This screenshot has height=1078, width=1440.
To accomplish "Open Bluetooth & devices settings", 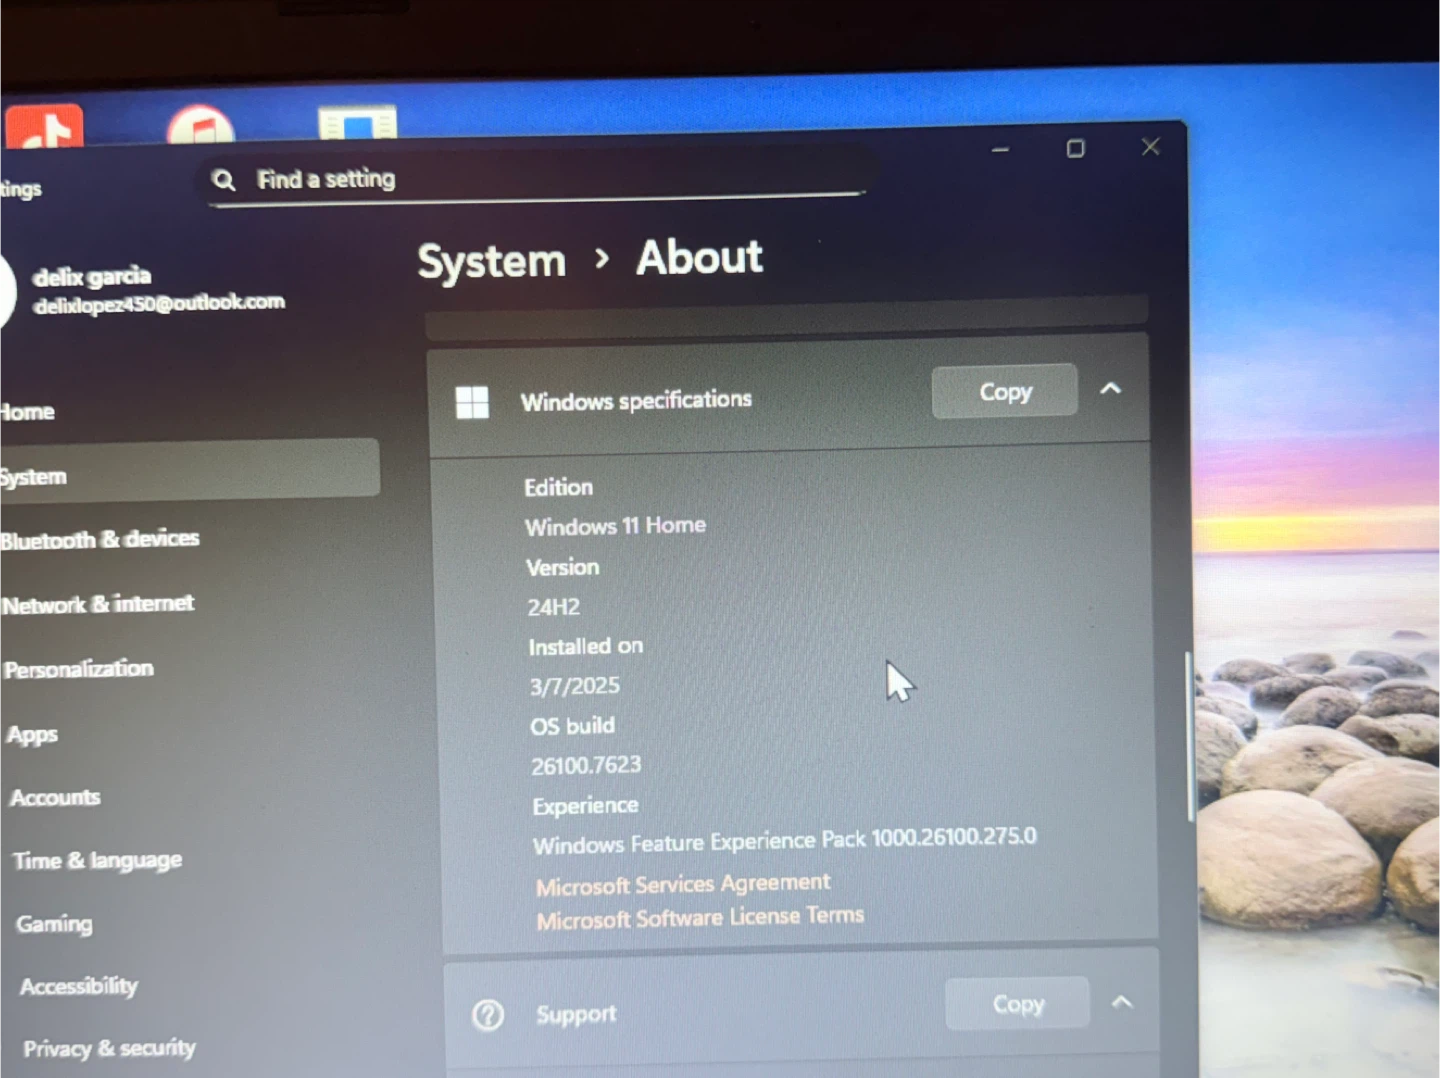I will tap(100, 540).
